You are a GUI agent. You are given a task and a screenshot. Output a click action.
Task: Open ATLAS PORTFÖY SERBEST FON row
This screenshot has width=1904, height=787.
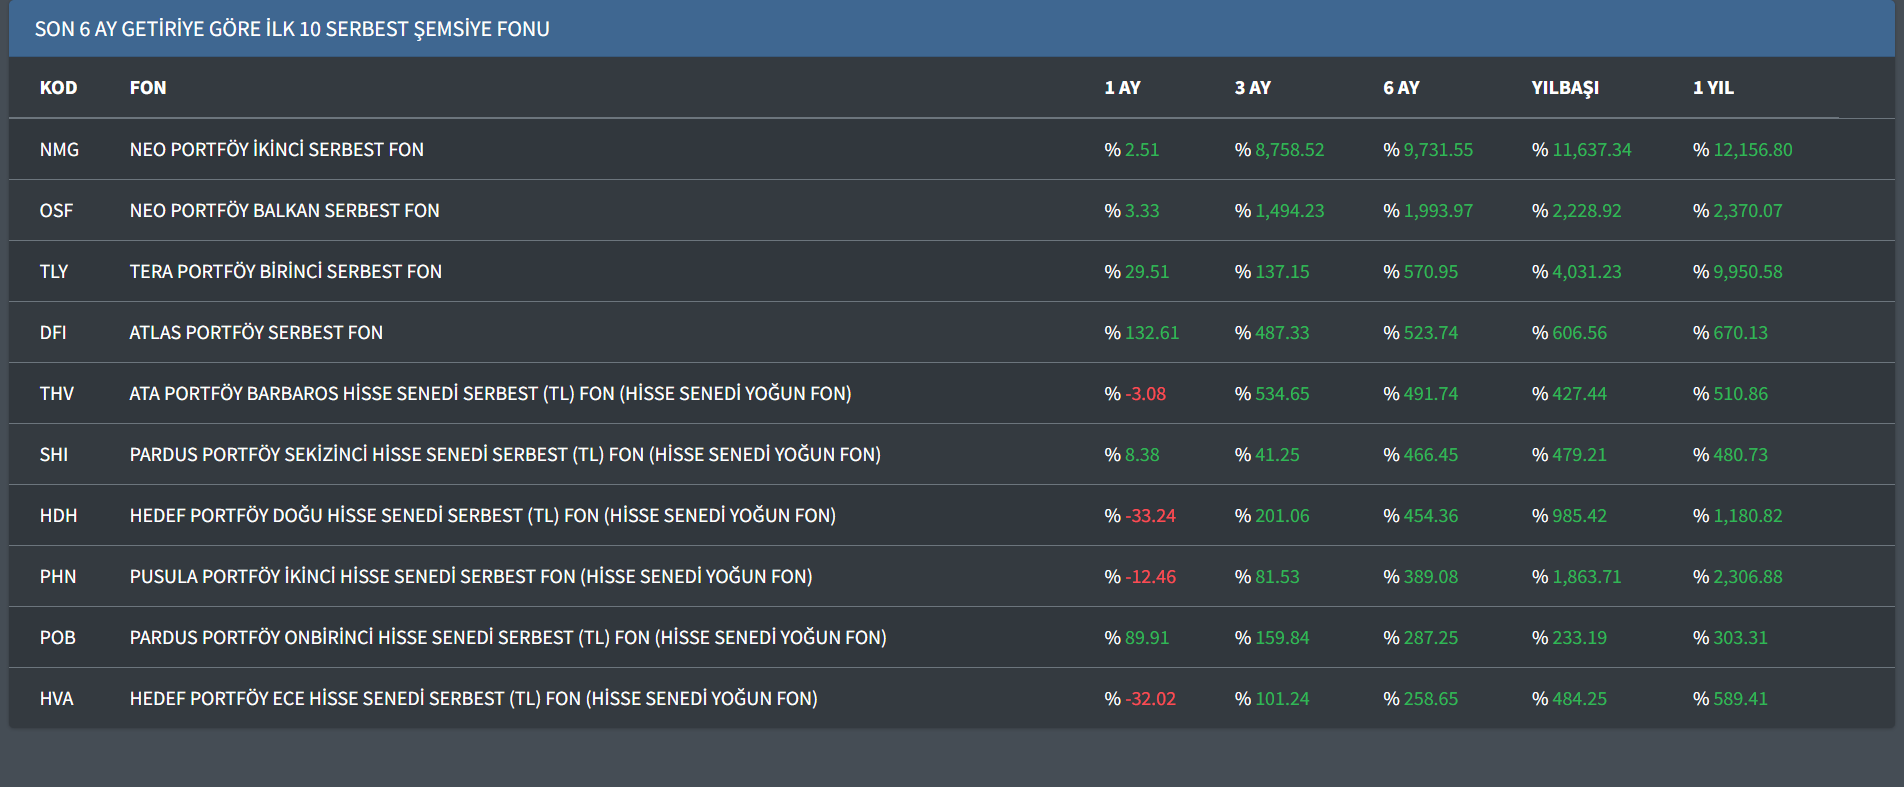tap(256, 333)
